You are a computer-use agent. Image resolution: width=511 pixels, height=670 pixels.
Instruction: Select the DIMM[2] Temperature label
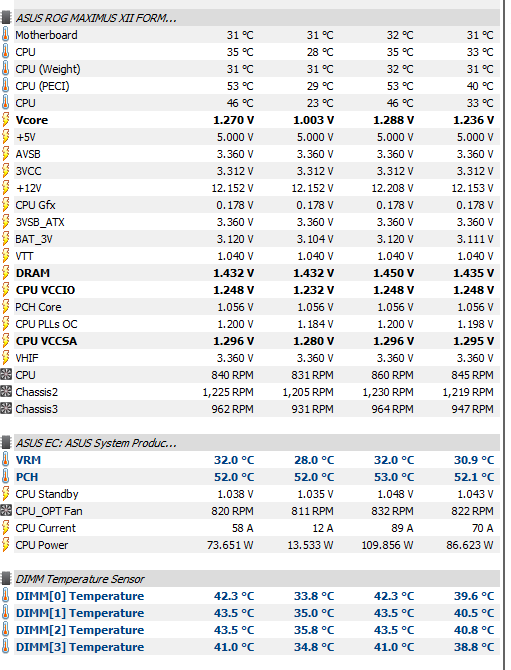[x=80, y=630]
